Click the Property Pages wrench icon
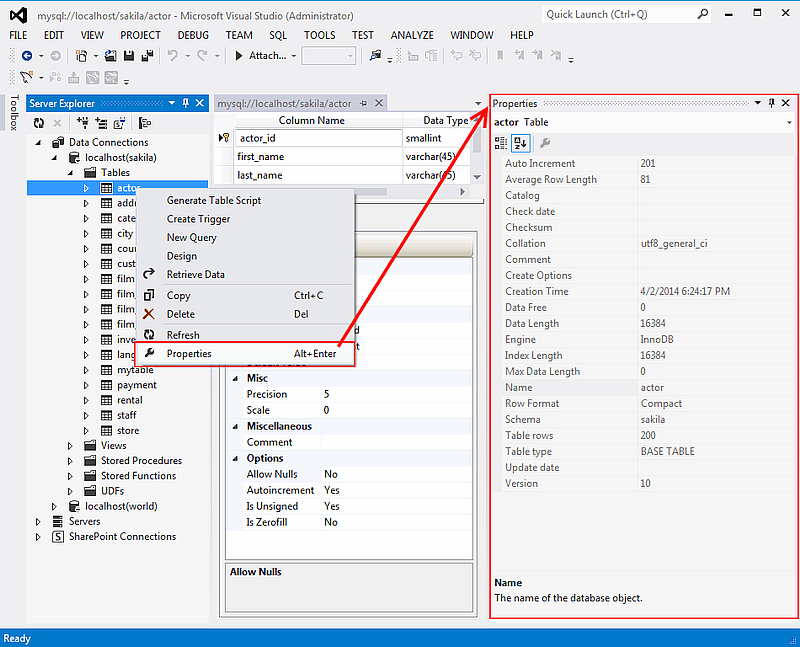 (x=546, y=143)
